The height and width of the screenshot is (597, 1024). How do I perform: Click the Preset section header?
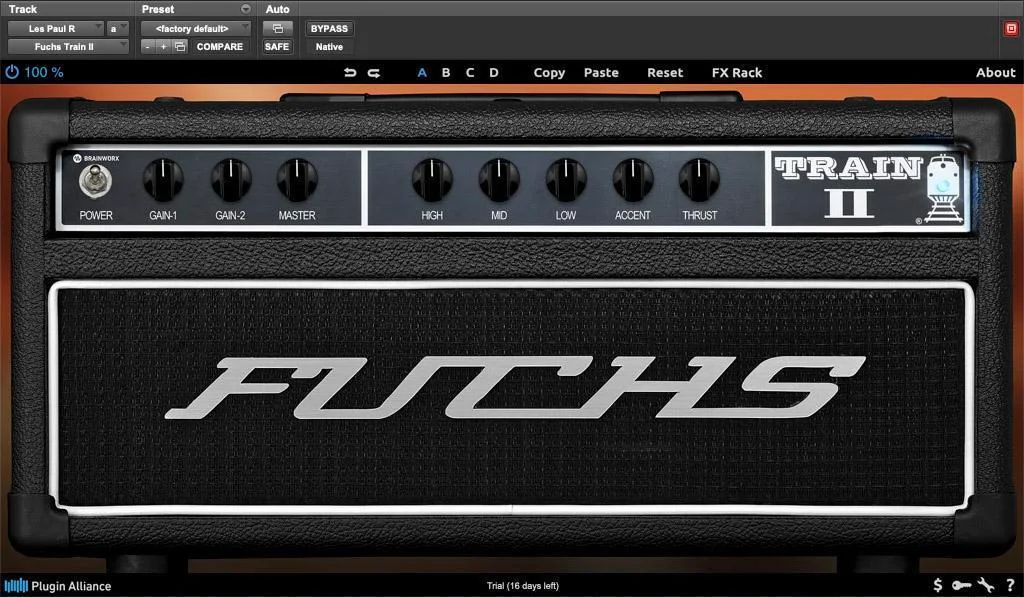(158, 9)
